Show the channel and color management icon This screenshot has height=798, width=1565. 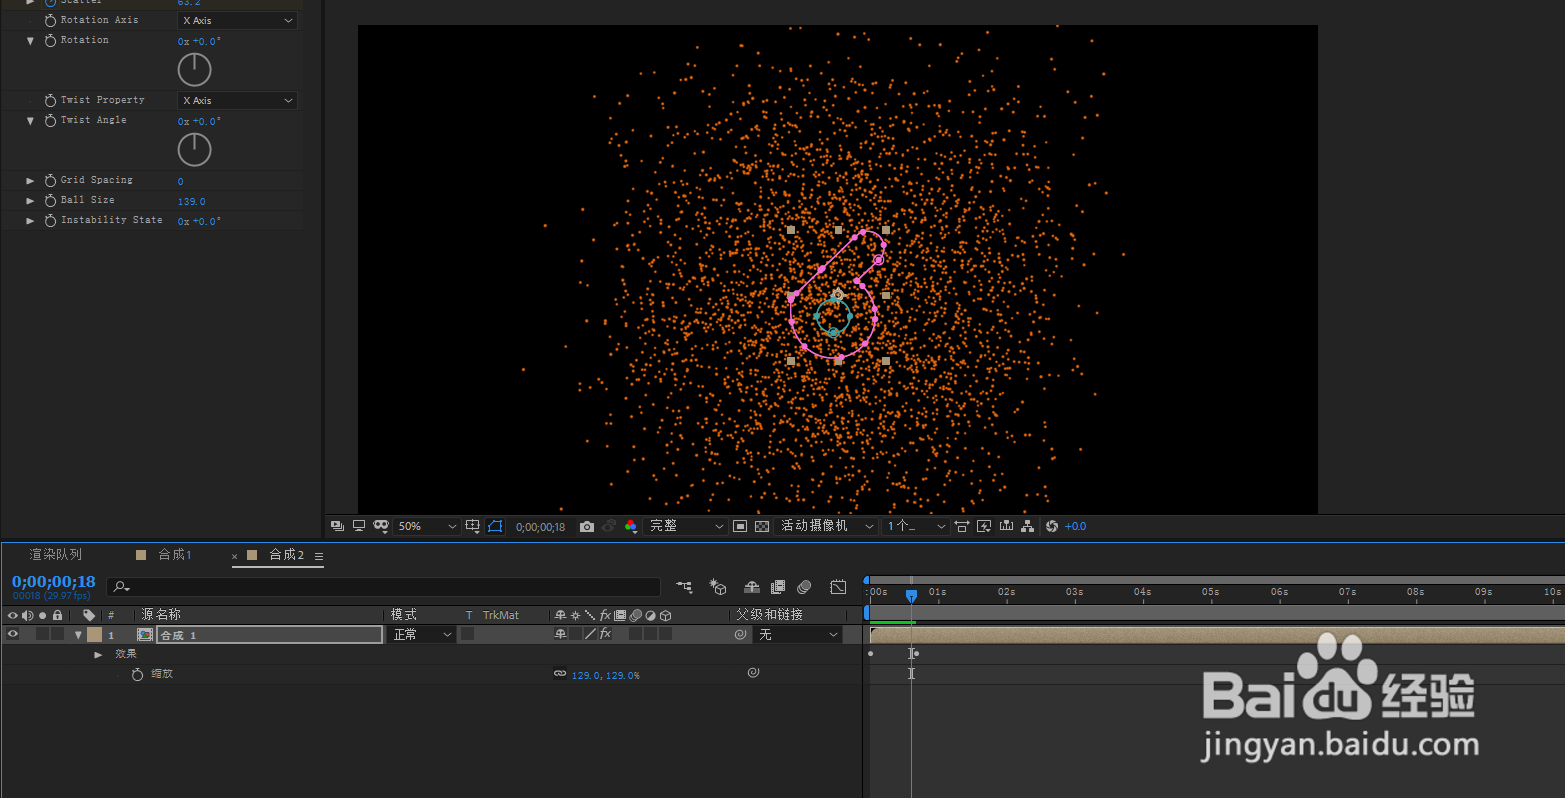(631, 526)
